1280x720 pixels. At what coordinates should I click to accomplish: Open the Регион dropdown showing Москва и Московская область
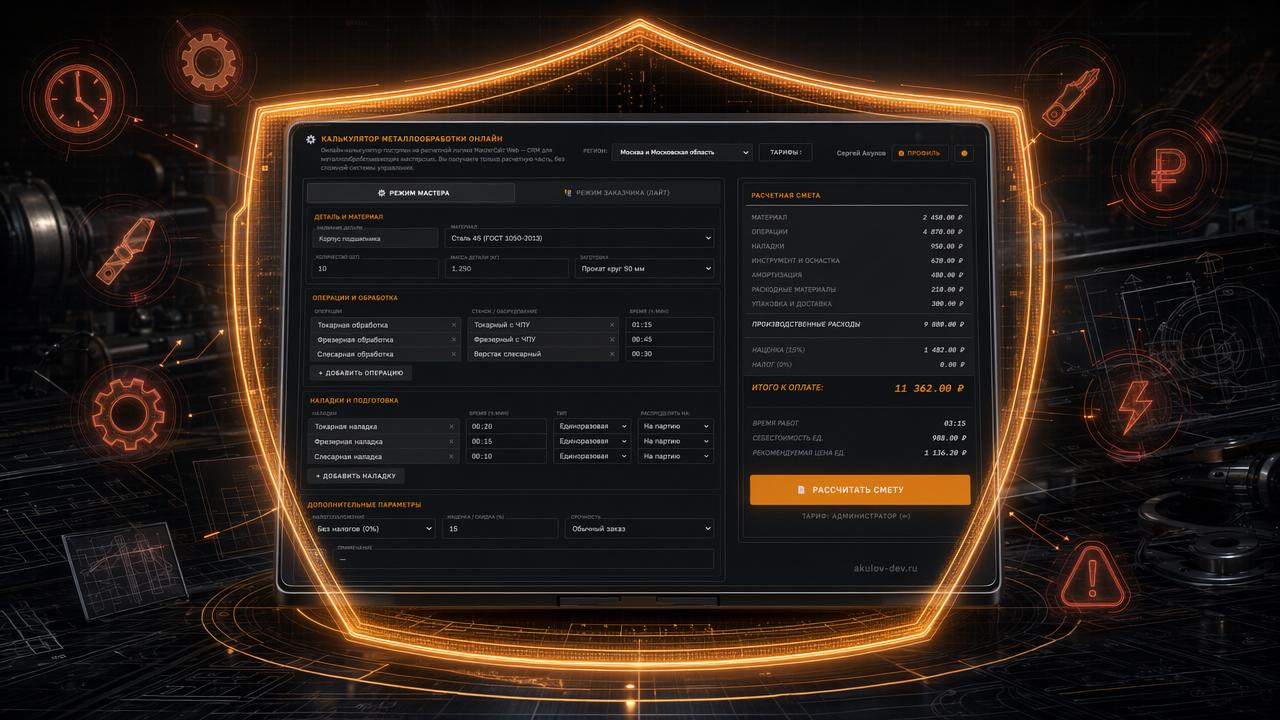tap(682, 152)
